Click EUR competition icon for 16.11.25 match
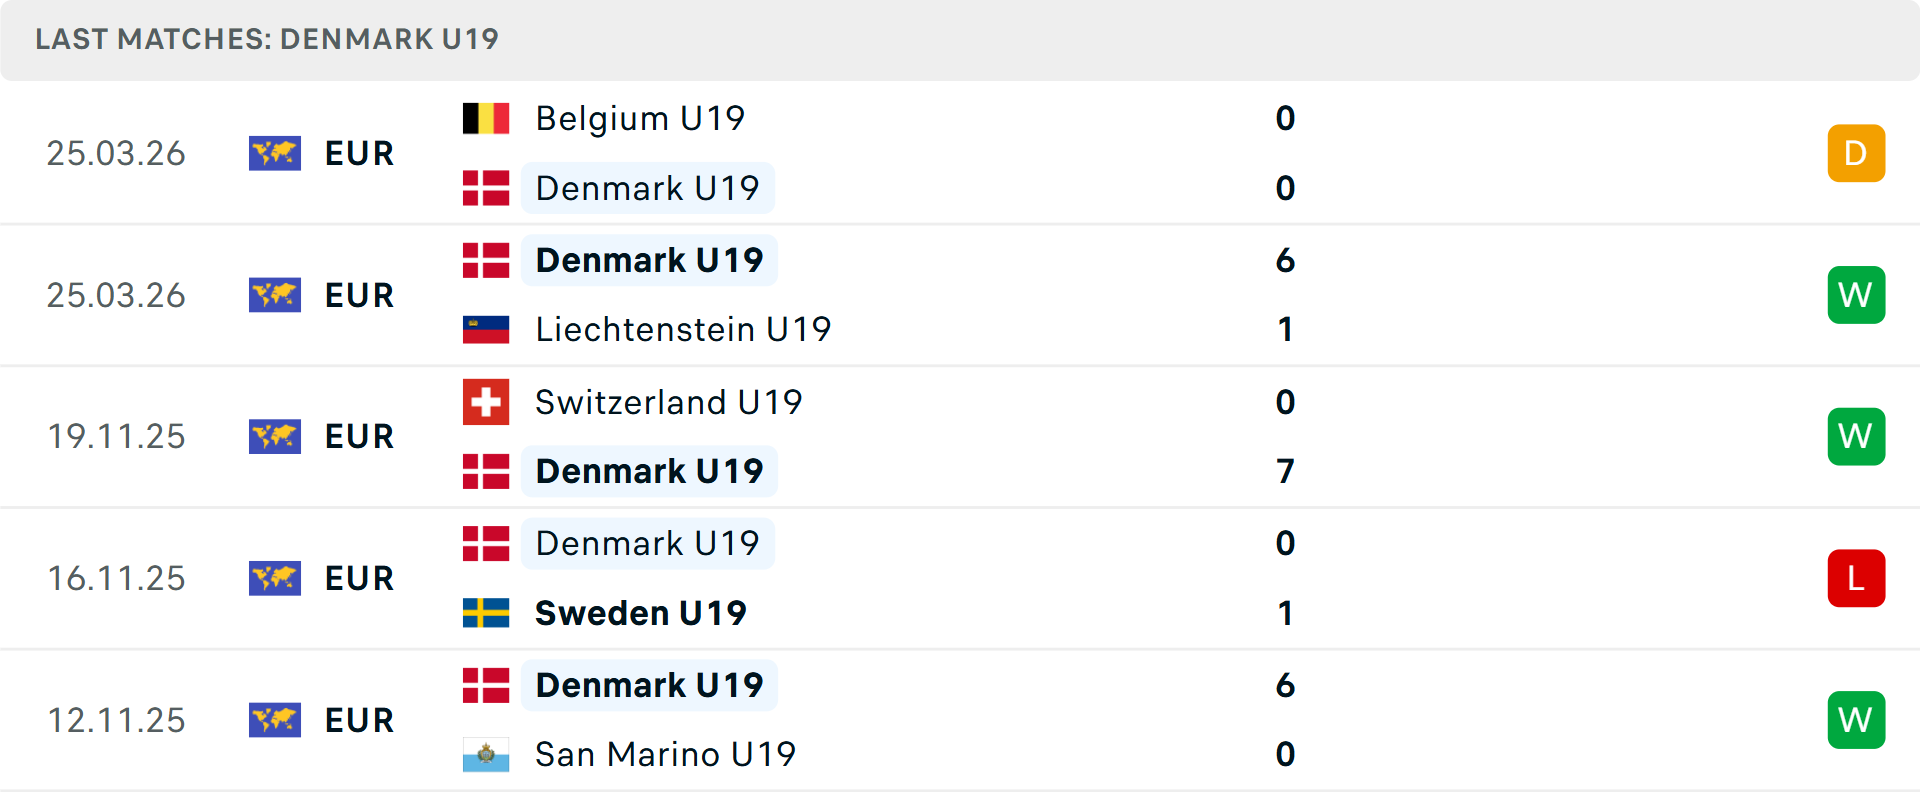This screenshot has width=1920, height=792. coord(275,578)
